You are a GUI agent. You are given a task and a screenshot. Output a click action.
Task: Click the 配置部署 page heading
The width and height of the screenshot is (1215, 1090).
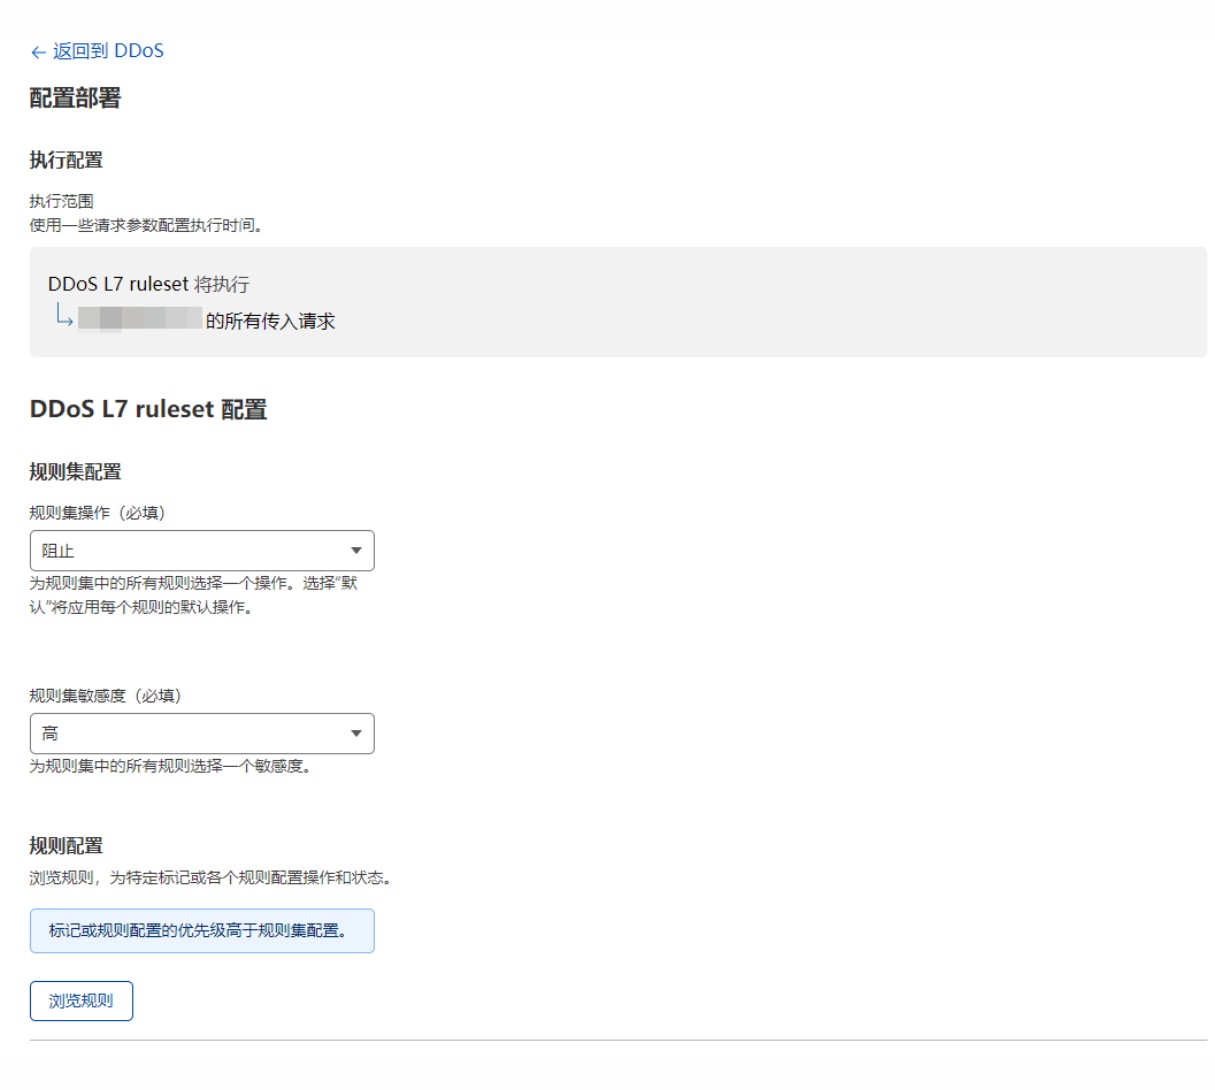pos(75,98)
